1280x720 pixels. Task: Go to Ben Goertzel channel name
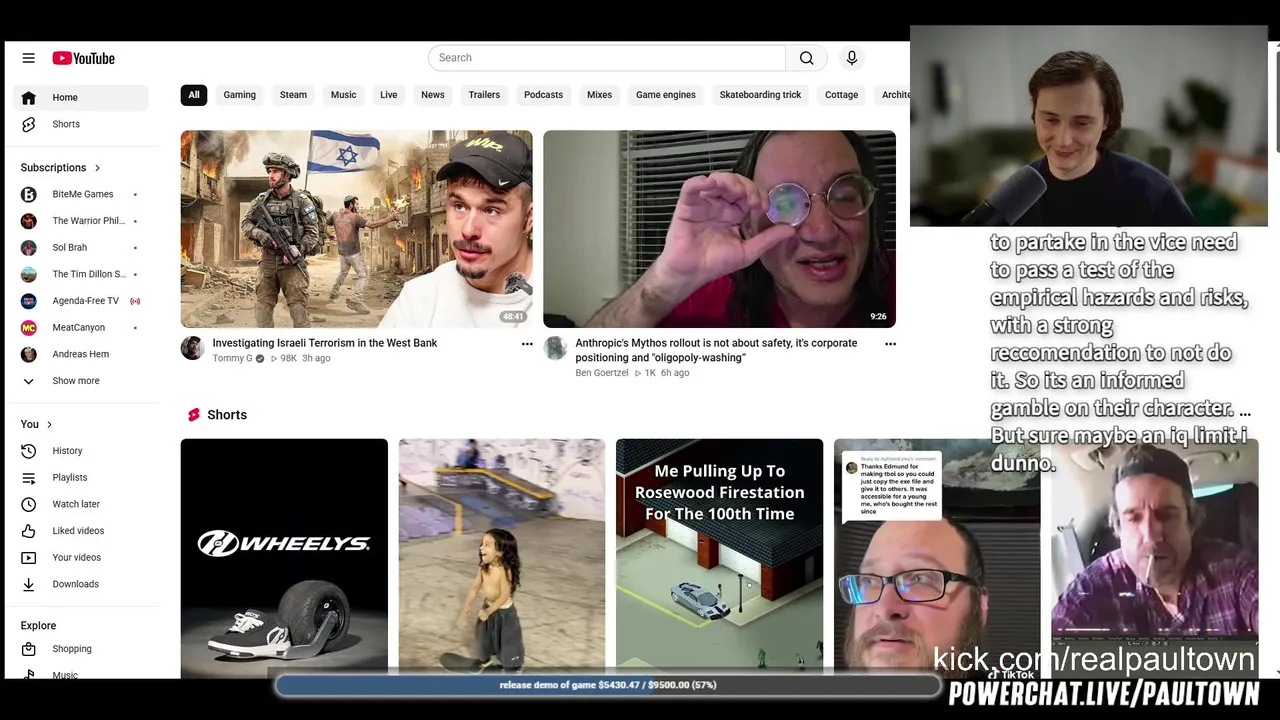coord(602,373)
